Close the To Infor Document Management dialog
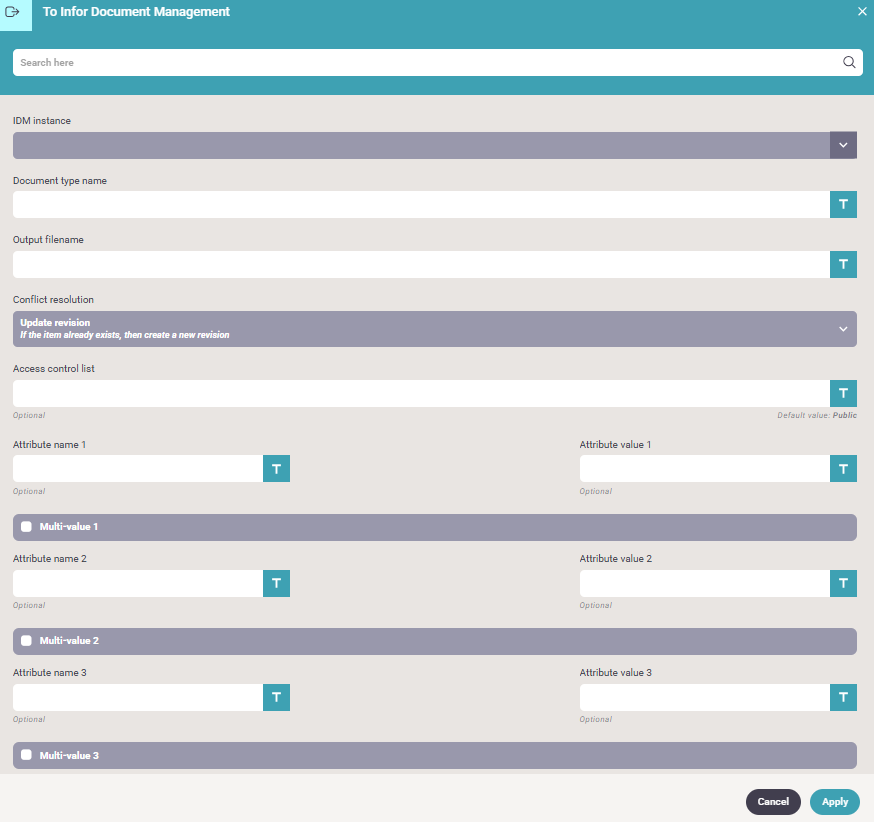The image size is (874, 822). point(862,11)
